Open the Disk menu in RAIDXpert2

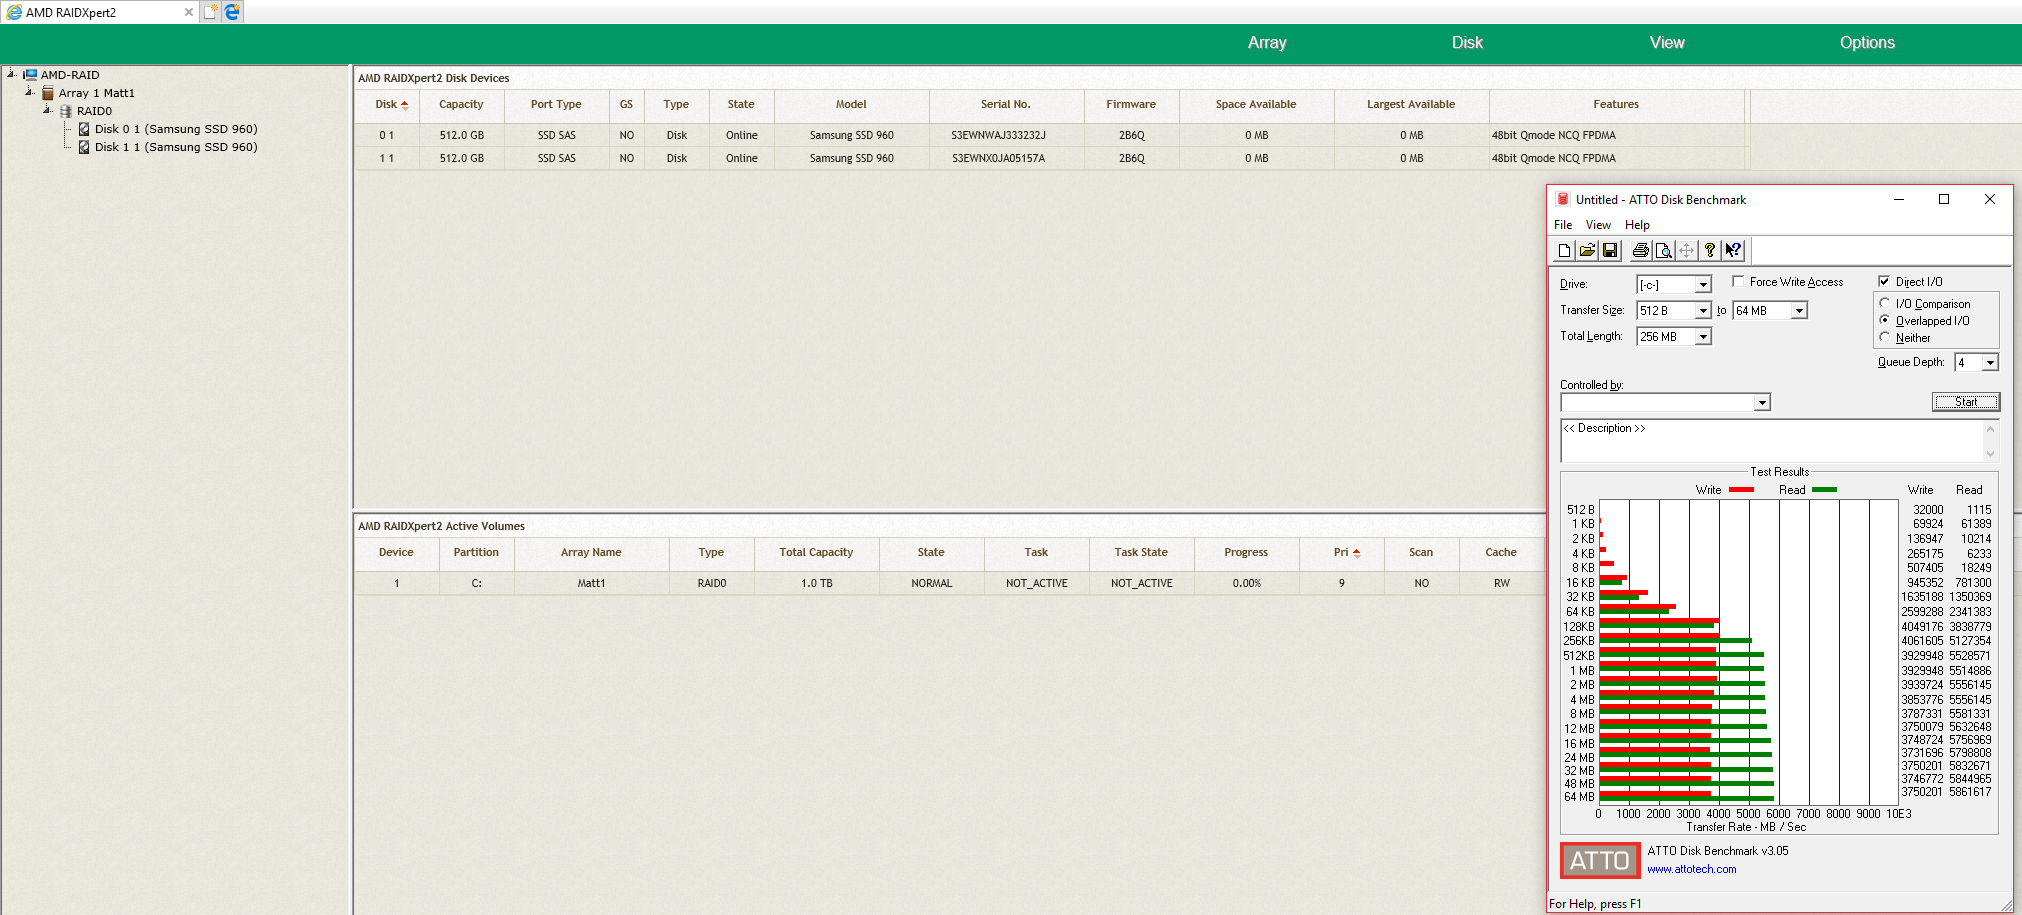pyautogui.click(x=1467, y=43)
